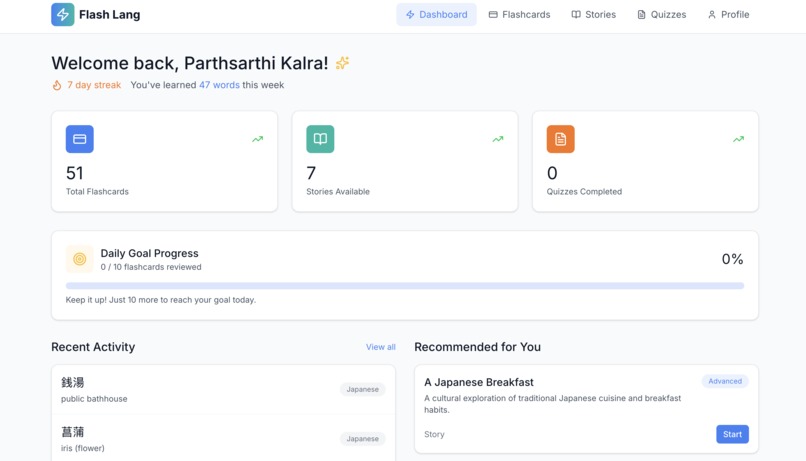Screen dimensions: 806x461
Task: Open the Profile tab
Action: [x=728, y=14]
